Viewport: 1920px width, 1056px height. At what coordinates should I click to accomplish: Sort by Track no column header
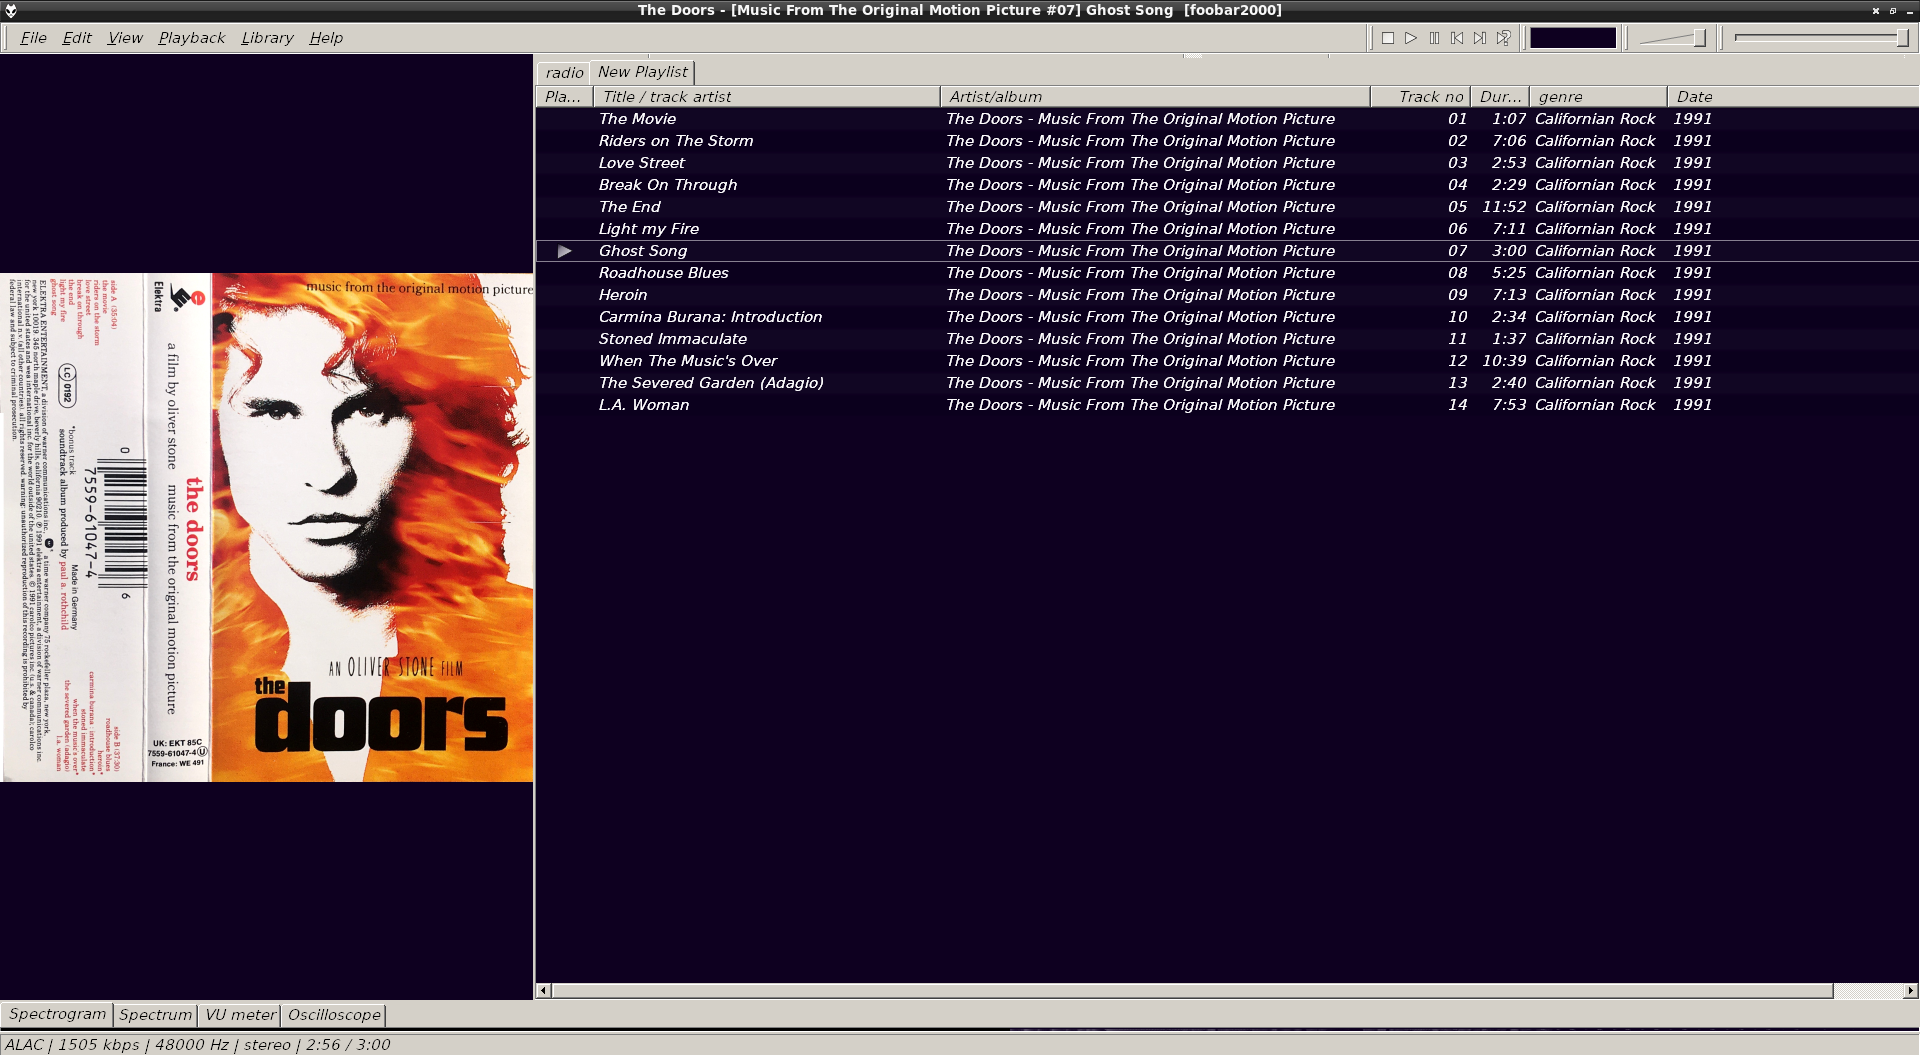pyautogui.click(x=1420, y=97)
